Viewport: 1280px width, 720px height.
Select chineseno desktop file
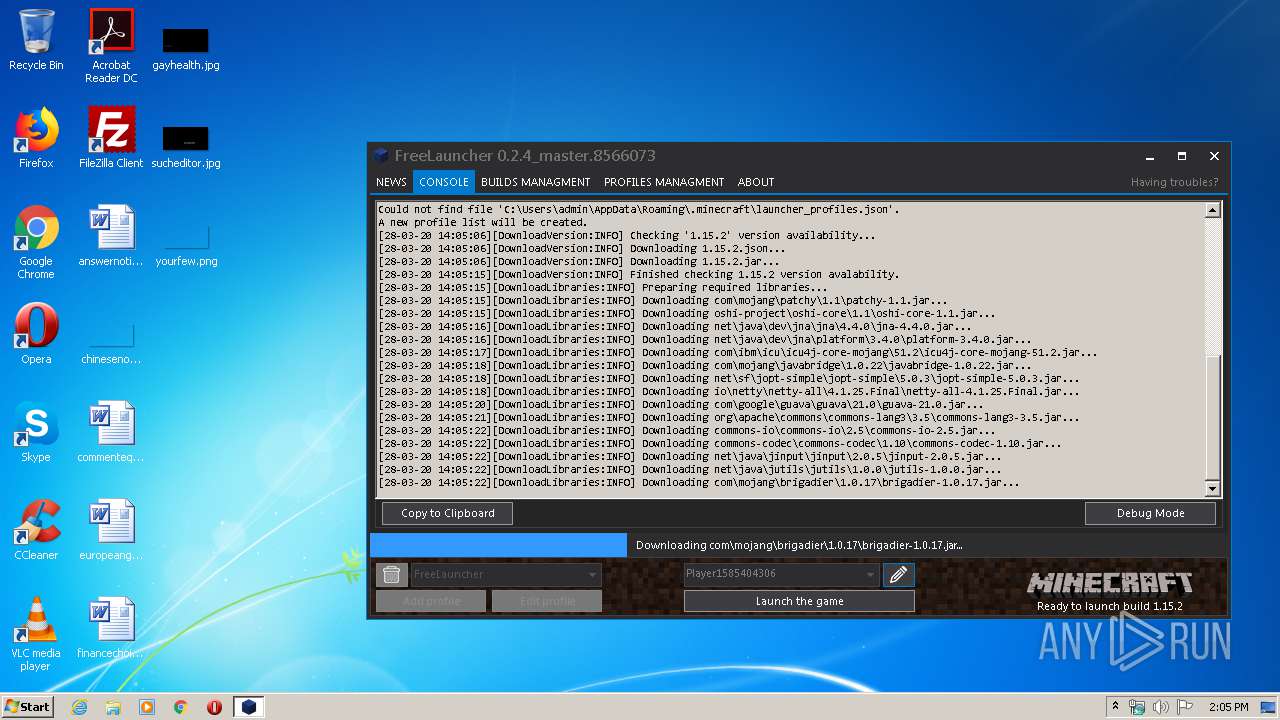click(x=111, y=342)
